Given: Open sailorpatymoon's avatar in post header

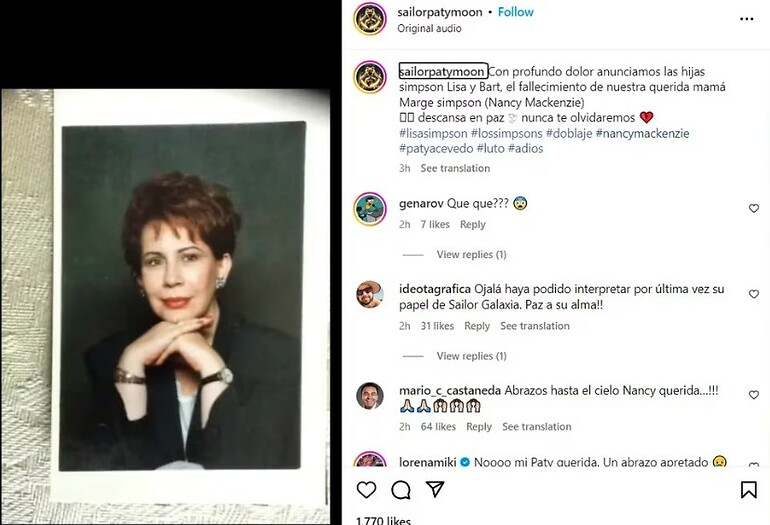Looking at the screenshot, I should click(x=370, y=19).
